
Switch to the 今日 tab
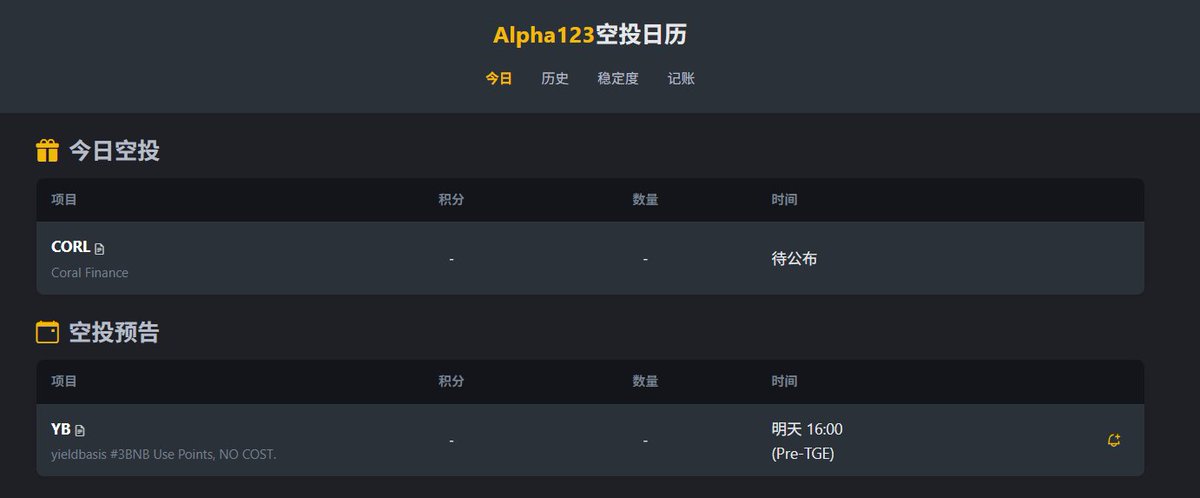tap(499, 78)
